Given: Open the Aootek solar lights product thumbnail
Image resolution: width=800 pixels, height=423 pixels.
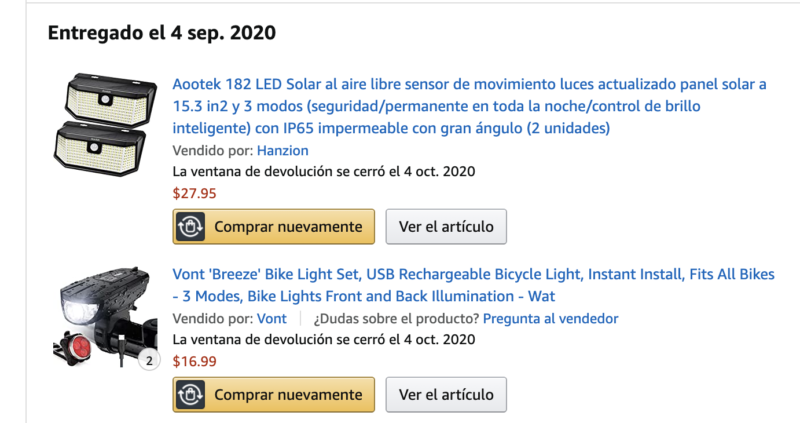Looking at the screenshot, I should tap(106, 125).
